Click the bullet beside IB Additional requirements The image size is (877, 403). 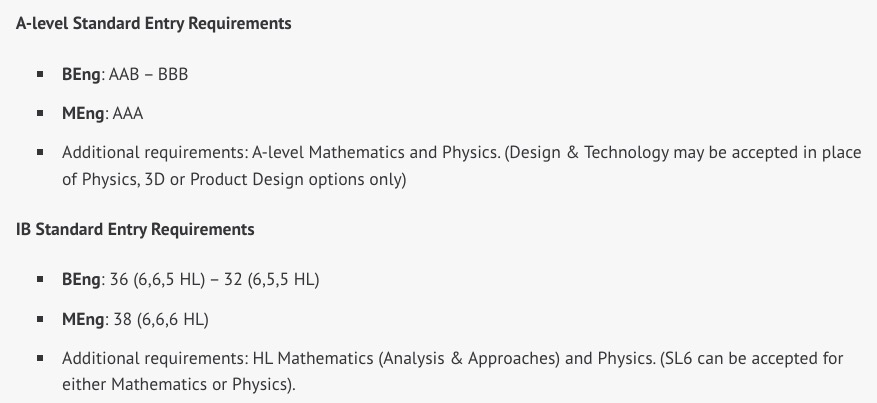[40, 357]
